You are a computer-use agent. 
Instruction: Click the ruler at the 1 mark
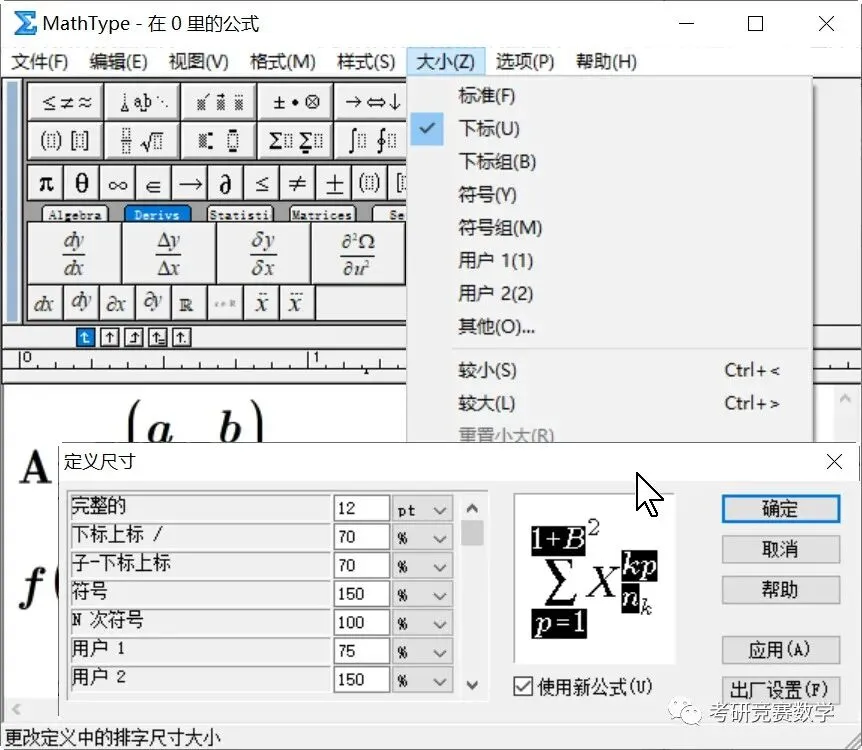pyautogui.click(x=313, y=360)
